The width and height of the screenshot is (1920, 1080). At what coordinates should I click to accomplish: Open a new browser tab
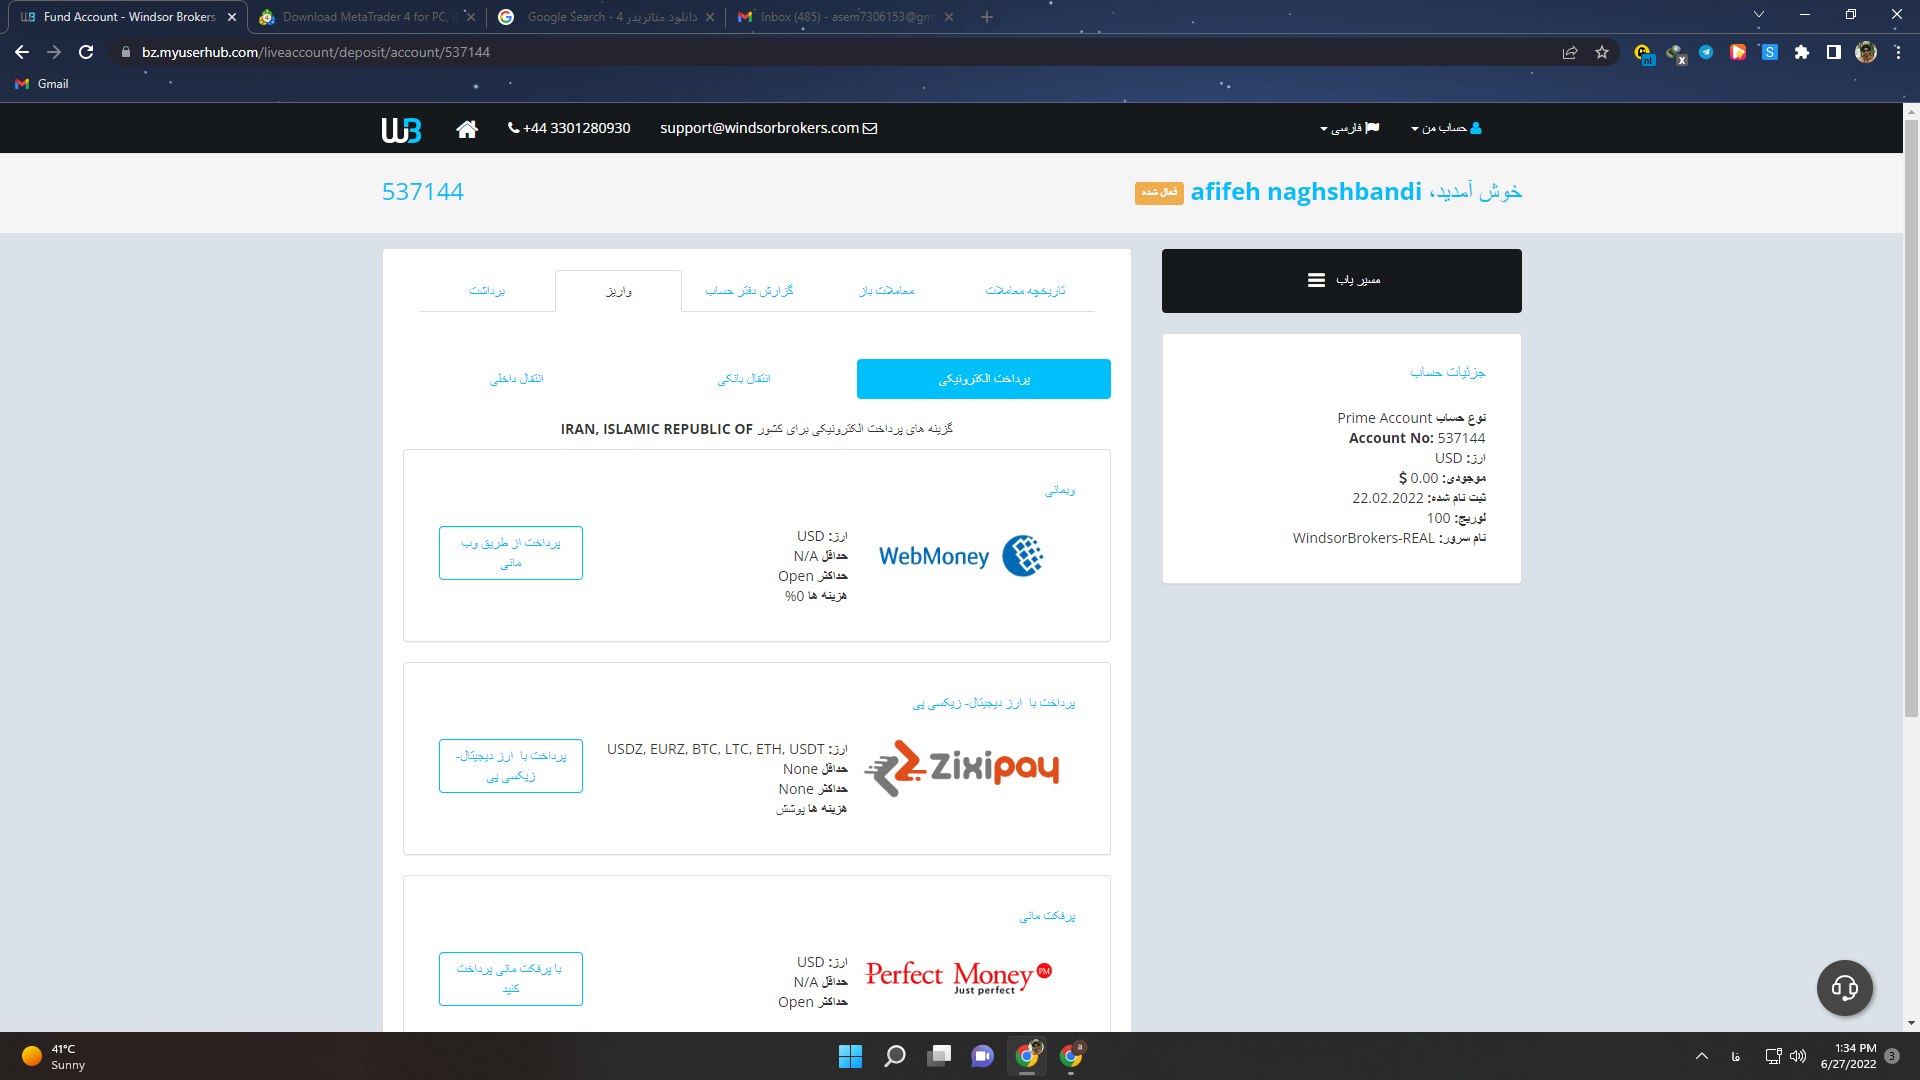coord(987,17)
